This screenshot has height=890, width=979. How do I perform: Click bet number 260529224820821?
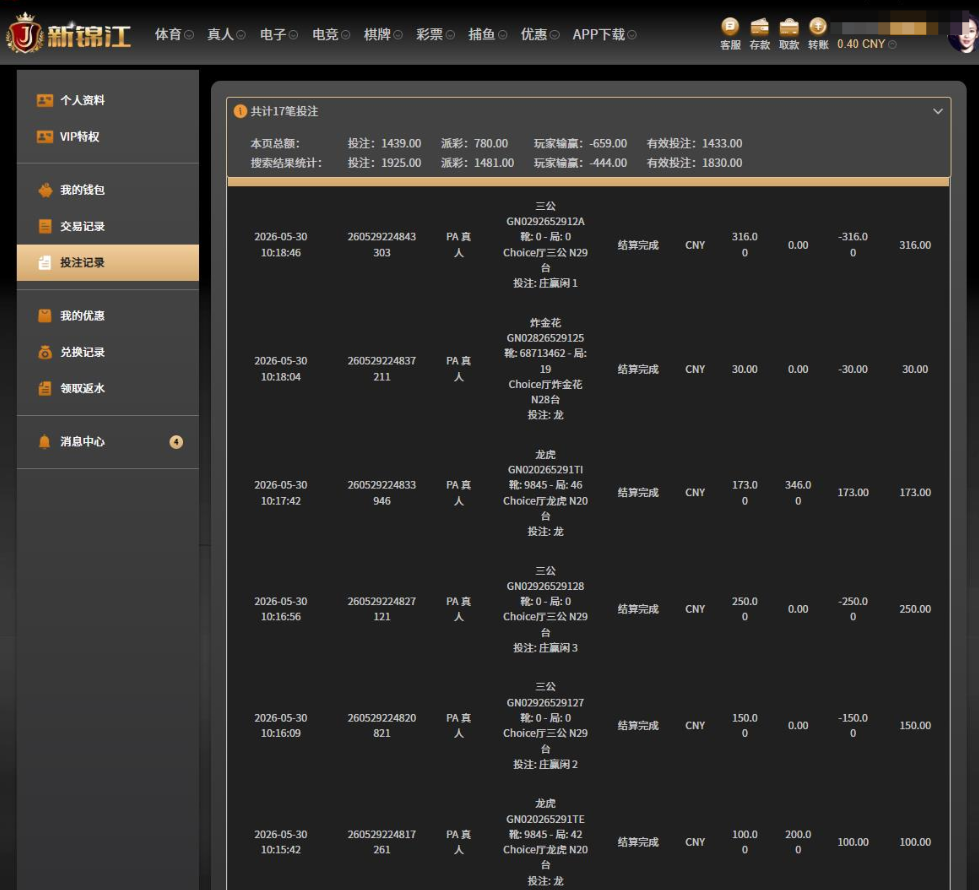click(381, 725)
